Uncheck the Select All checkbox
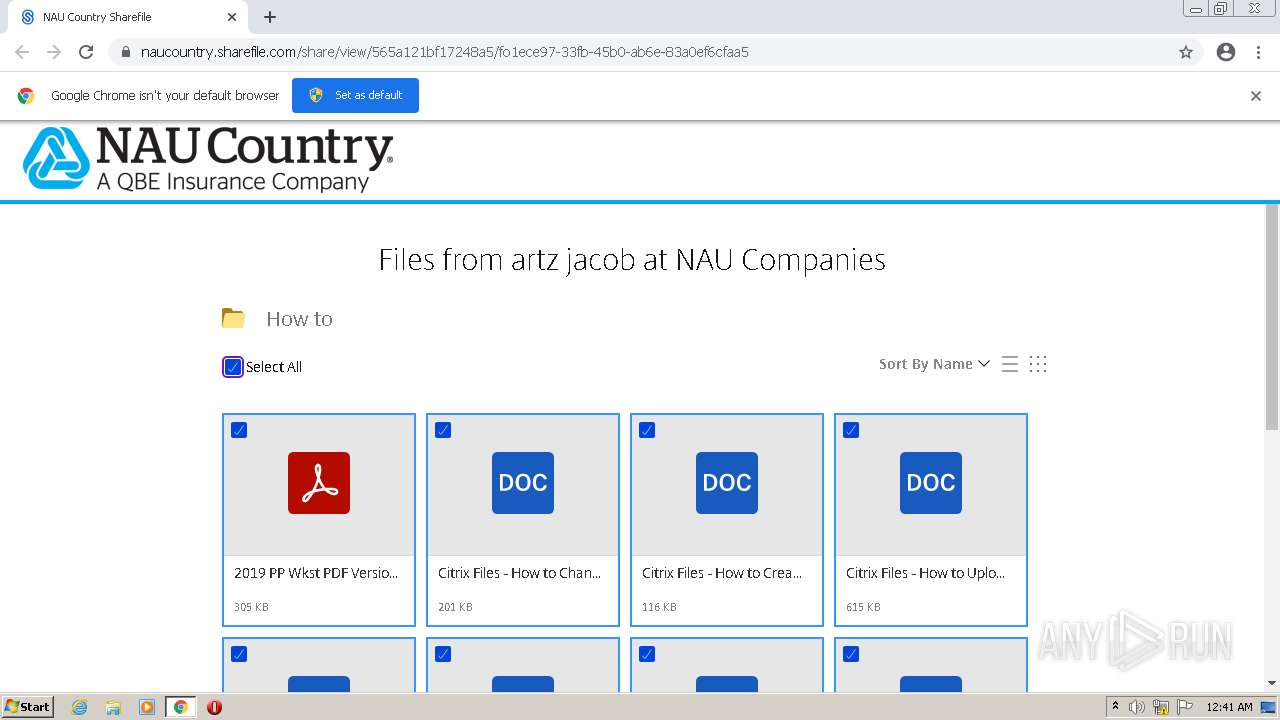Screen dimensions: 1280x720 [x=233, y=367]
